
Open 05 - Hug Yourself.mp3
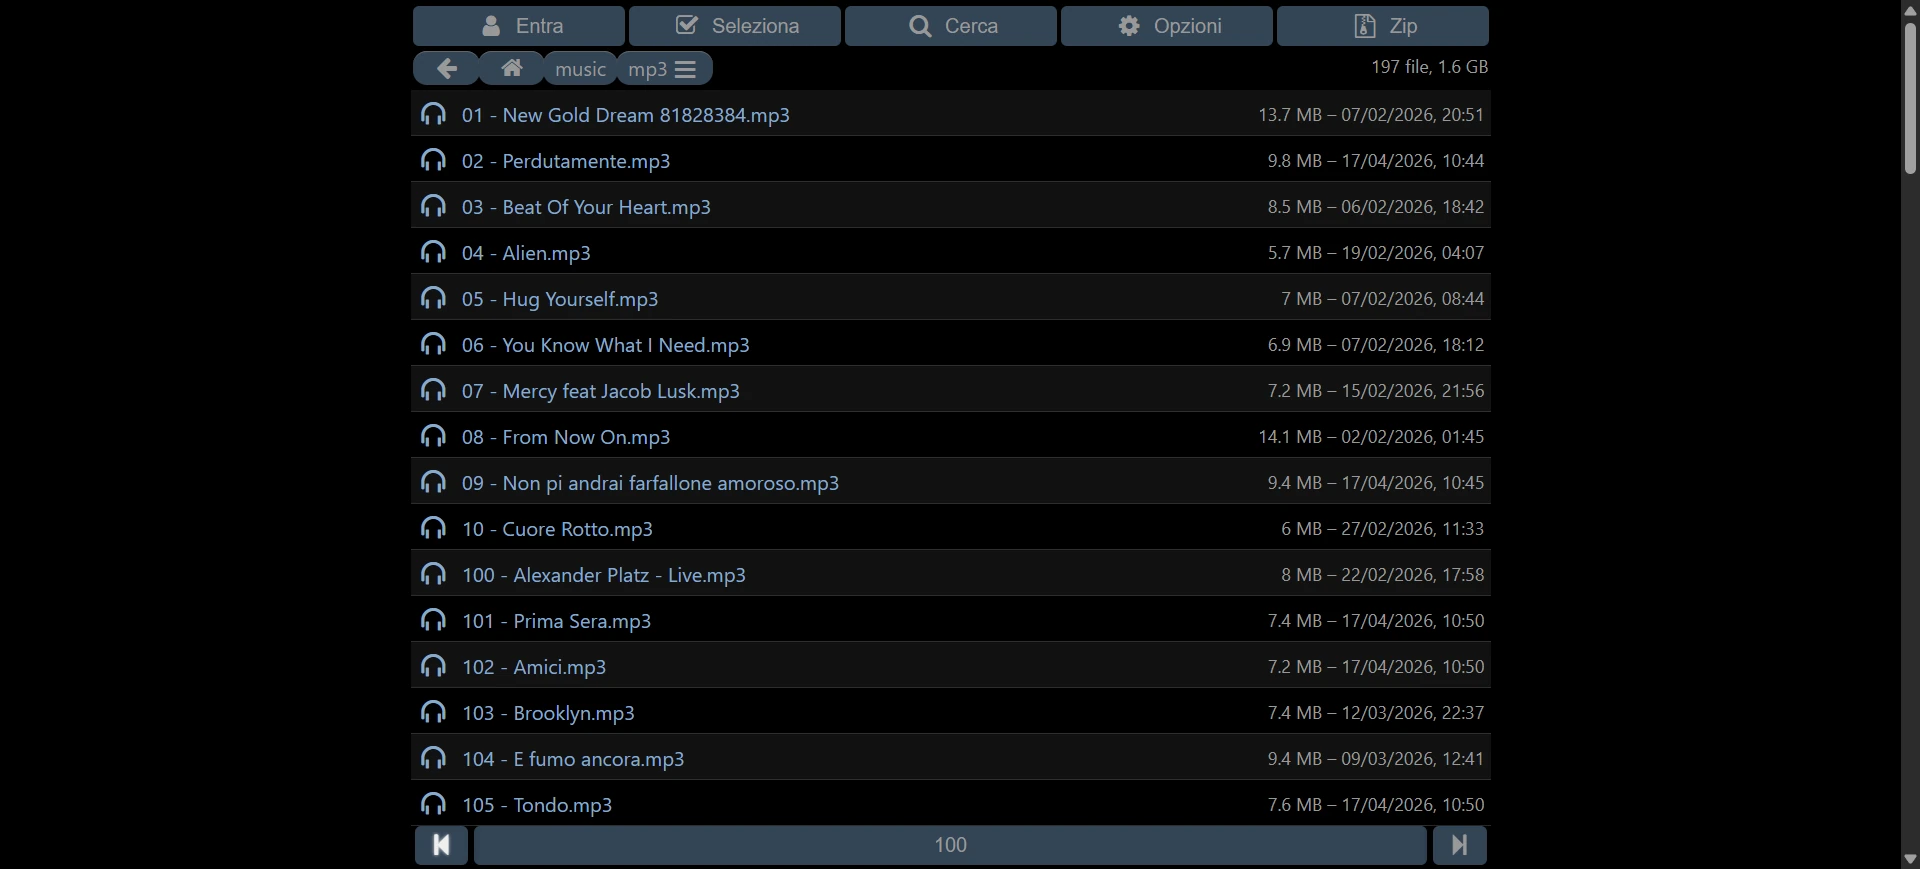(560, 299)
